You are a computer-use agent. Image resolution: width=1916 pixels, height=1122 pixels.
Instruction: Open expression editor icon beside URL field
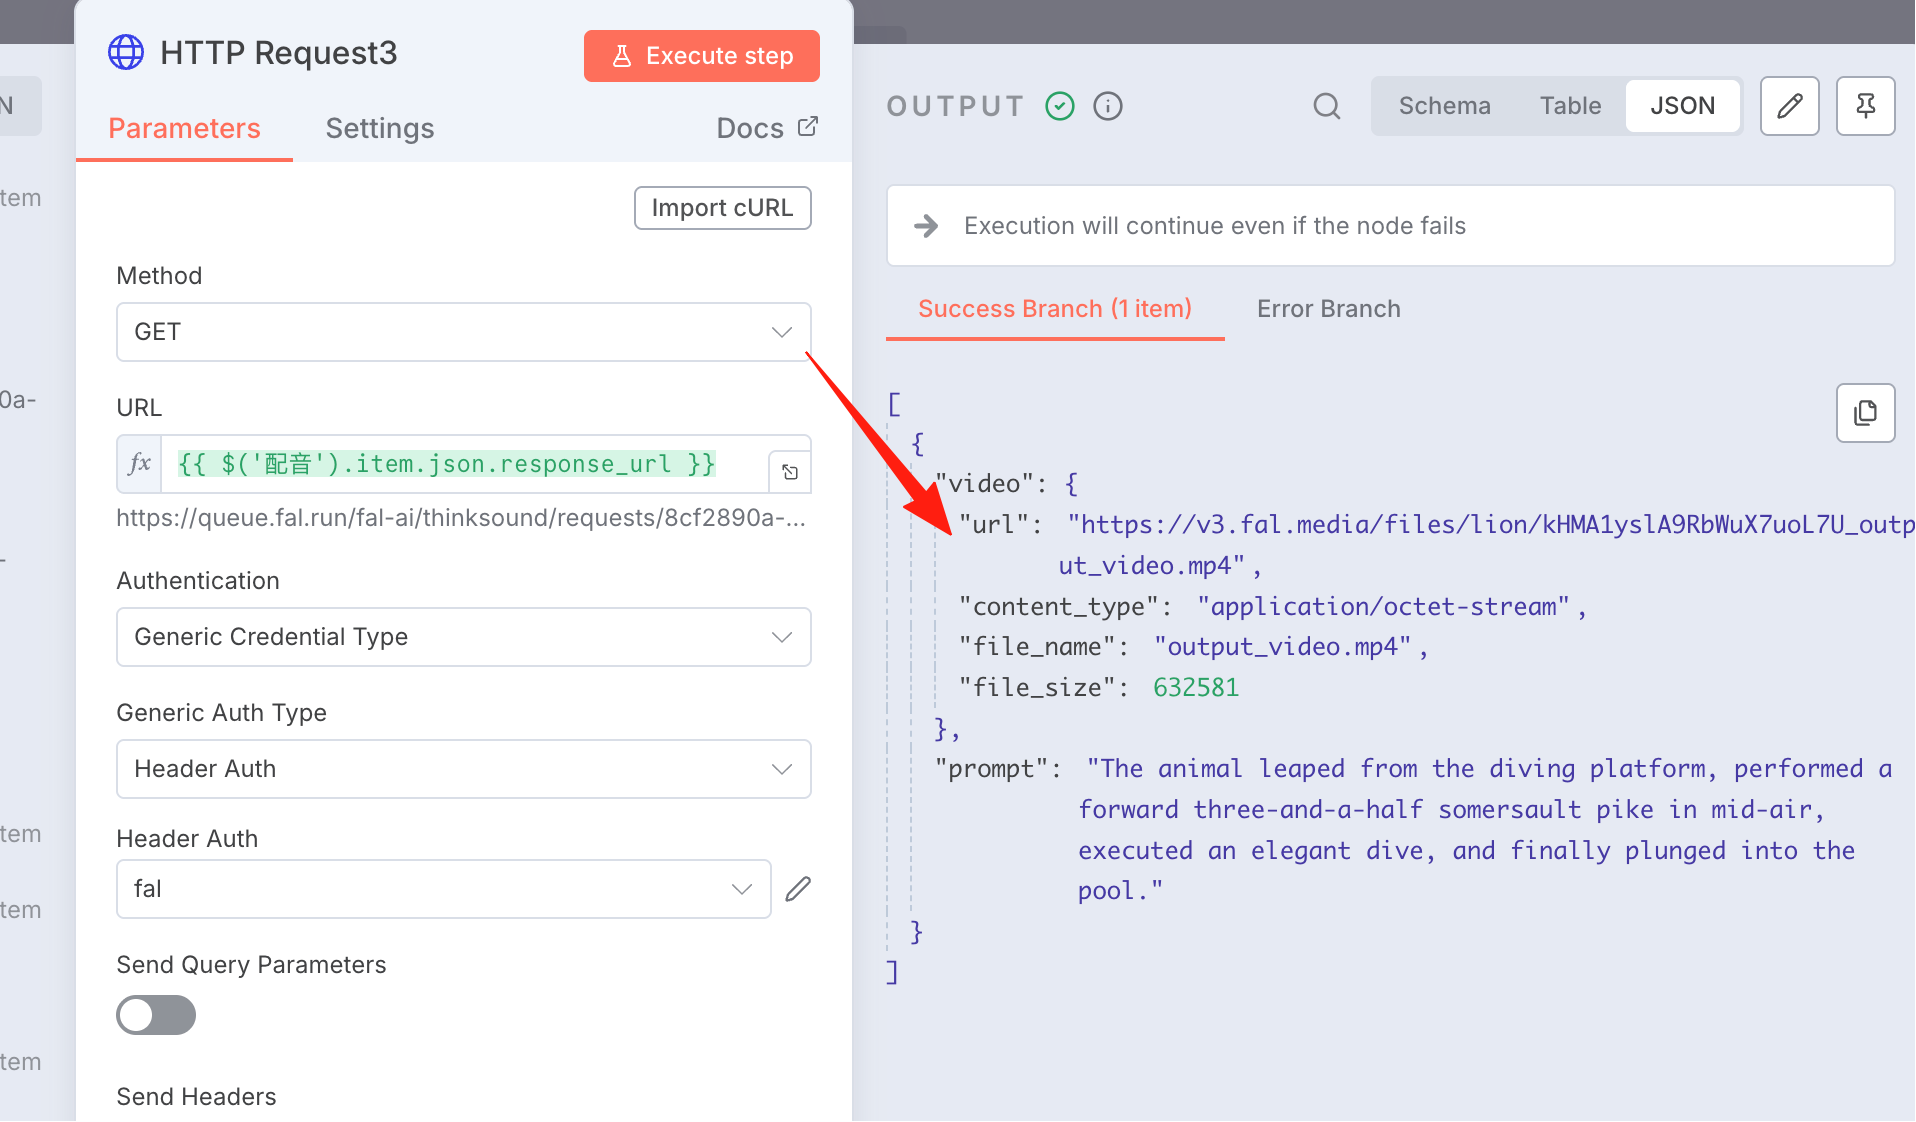click(x=790, y=472)
